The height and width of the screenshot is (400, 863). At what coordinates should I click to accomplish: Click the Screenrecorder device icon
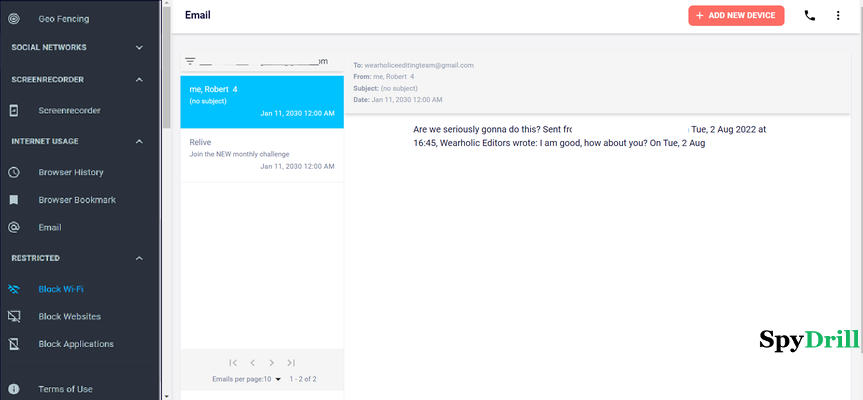14,110
